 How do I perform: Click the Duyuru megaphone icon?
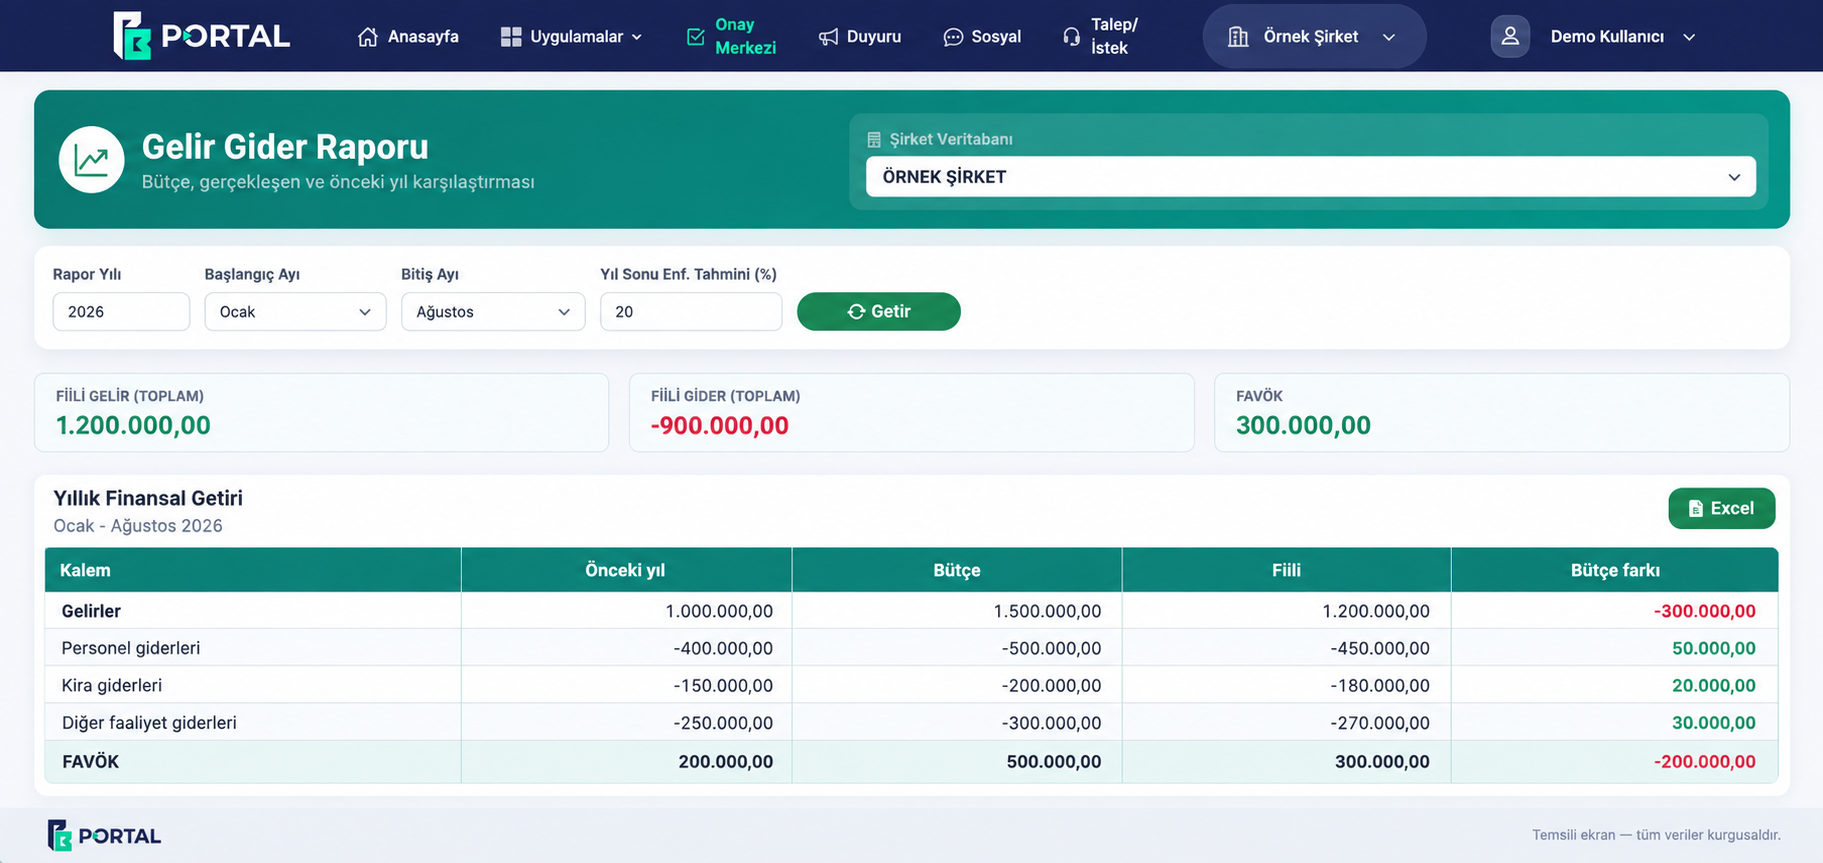click(x=828, y=37)
